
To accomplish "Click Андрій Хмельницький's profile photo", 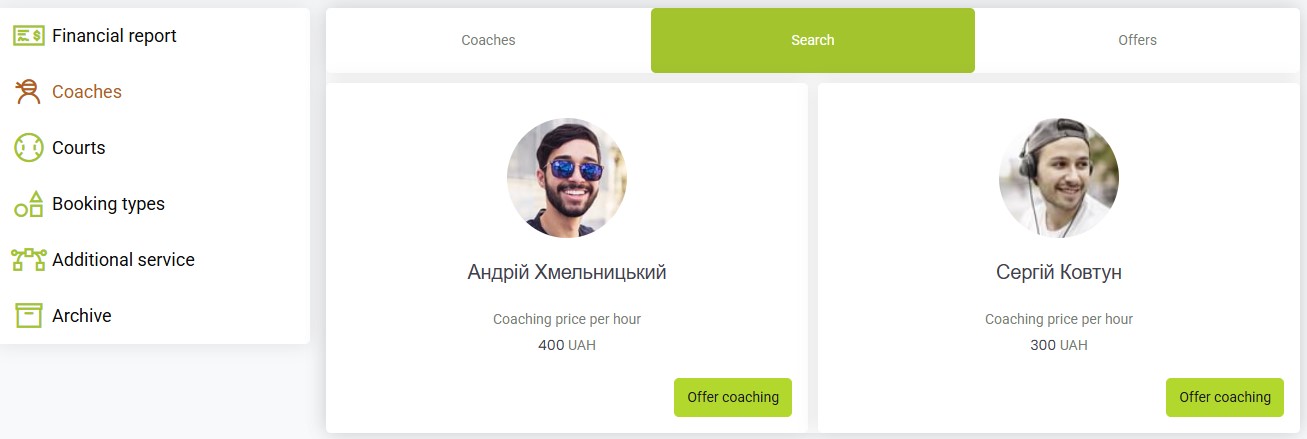I will pyautogui.click(x=567, y=178).
